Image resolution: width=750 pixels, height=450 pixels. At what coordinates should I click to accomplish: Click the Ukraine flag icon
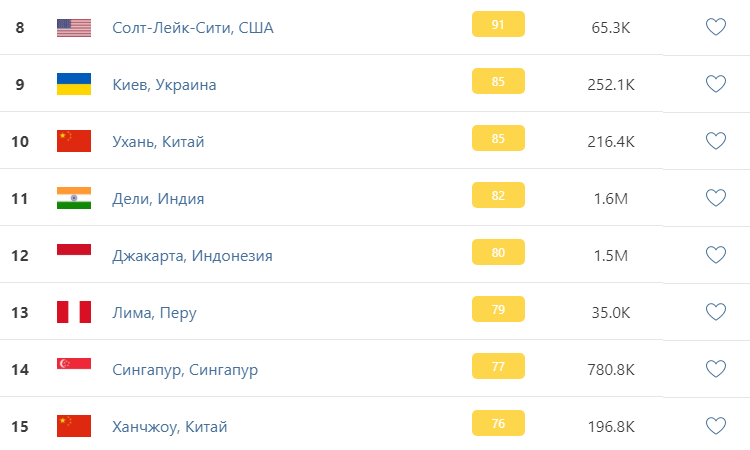click(x=74, y=84)
